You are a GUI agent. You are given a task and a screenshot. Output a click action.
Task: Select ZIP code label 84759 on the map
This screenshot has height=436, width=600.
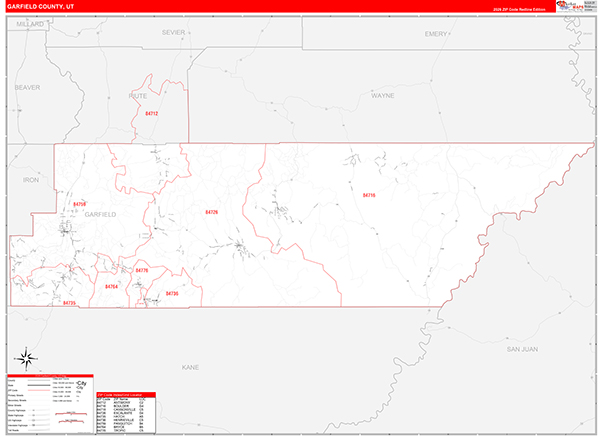point(79,204)
